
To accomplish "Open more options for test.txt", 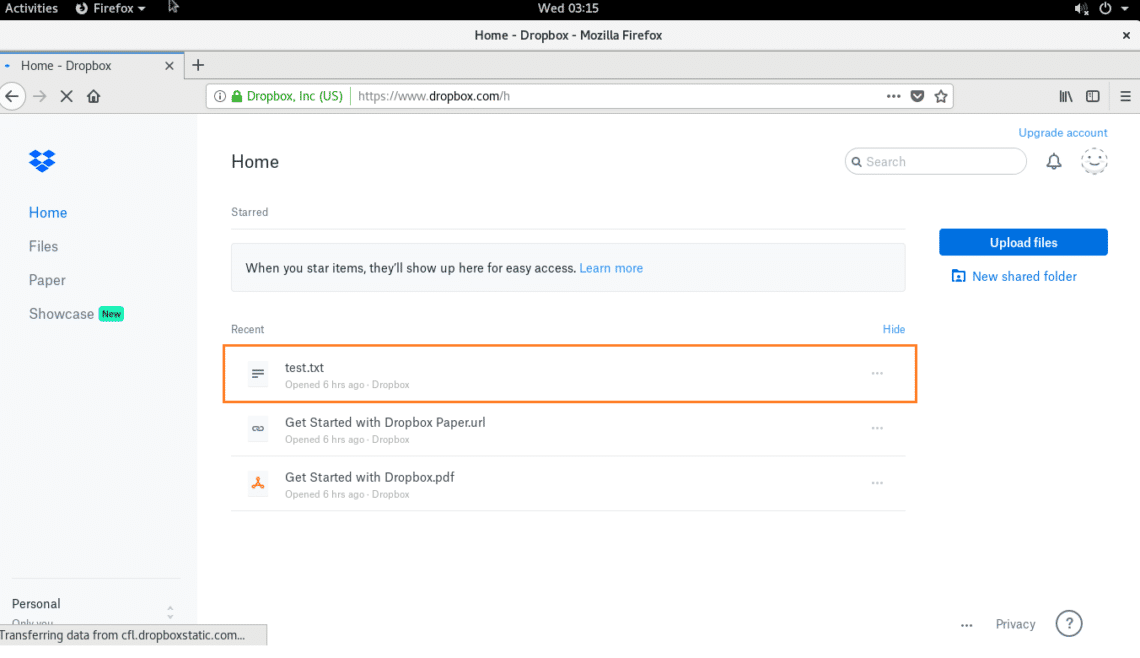I will click(877, 373).
